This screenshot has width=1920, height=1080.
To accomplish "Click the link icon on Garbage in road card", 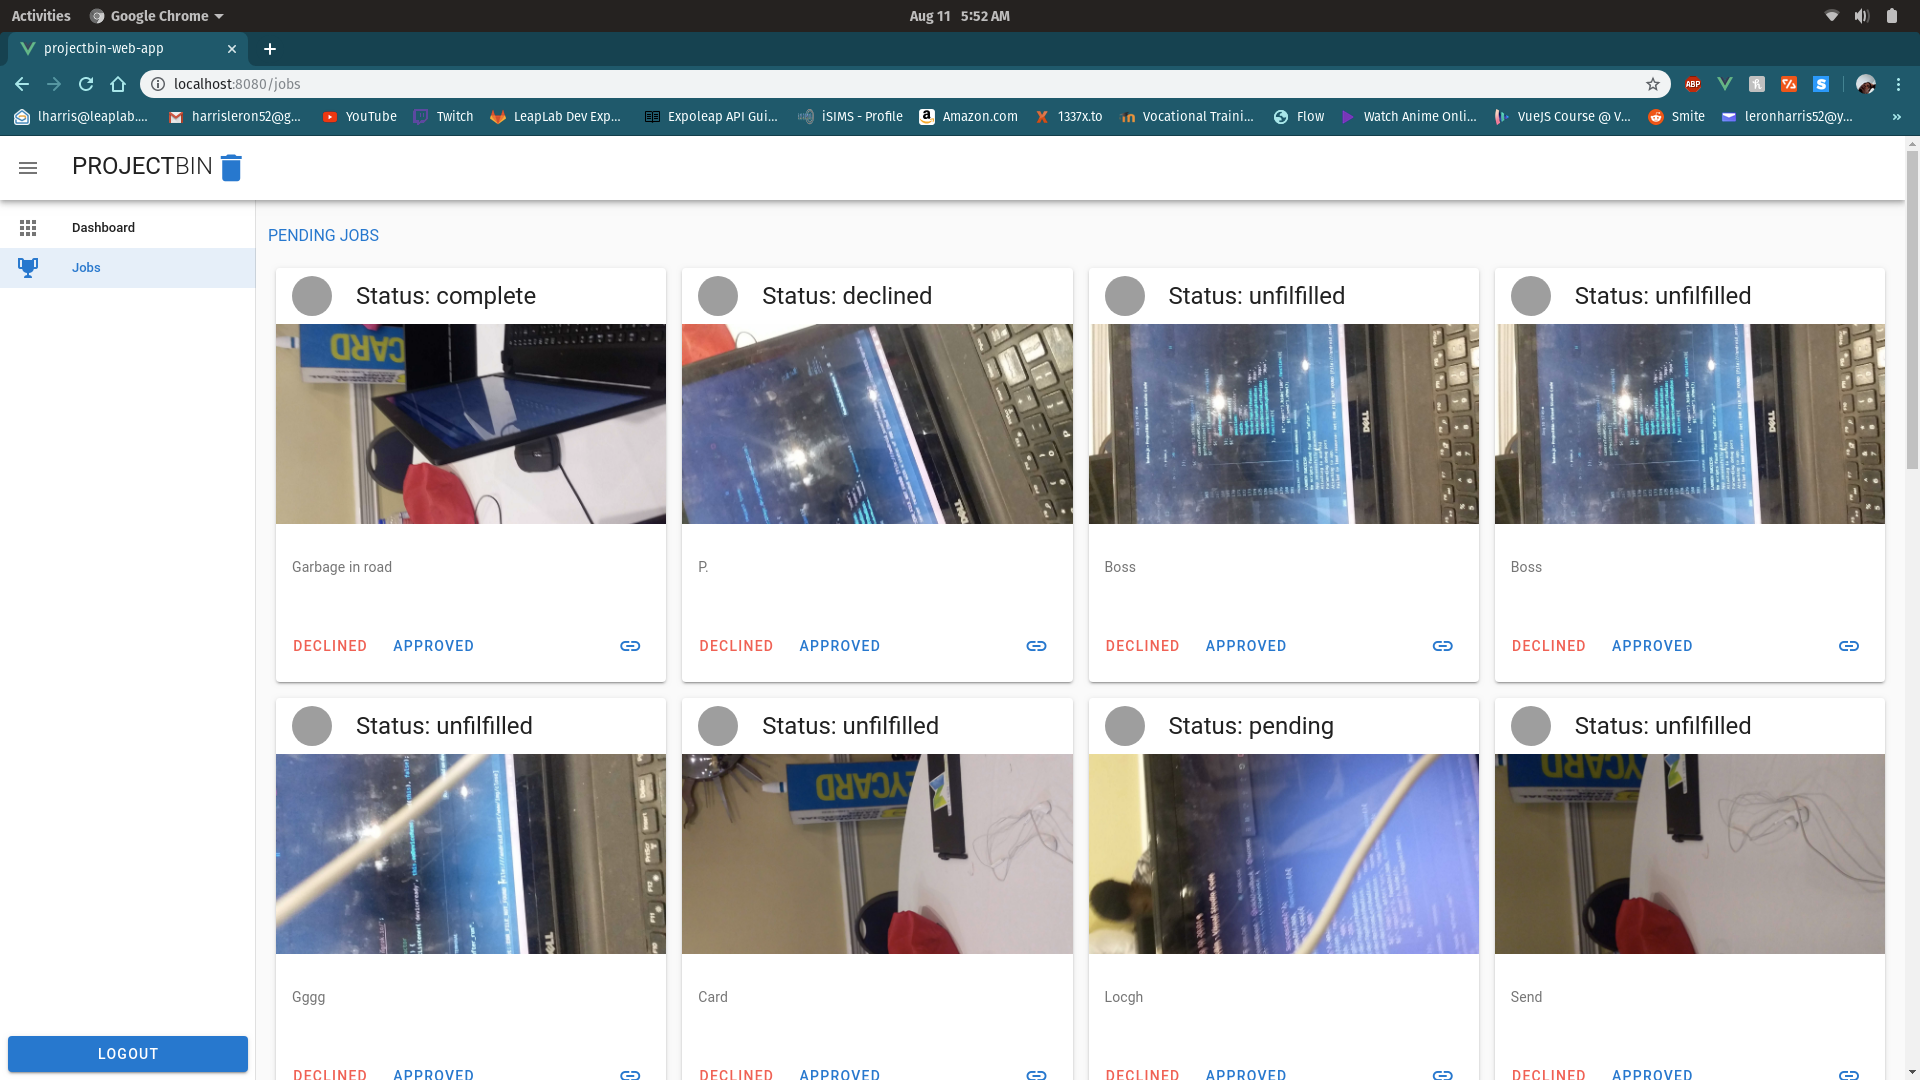I will click(630, 646).
